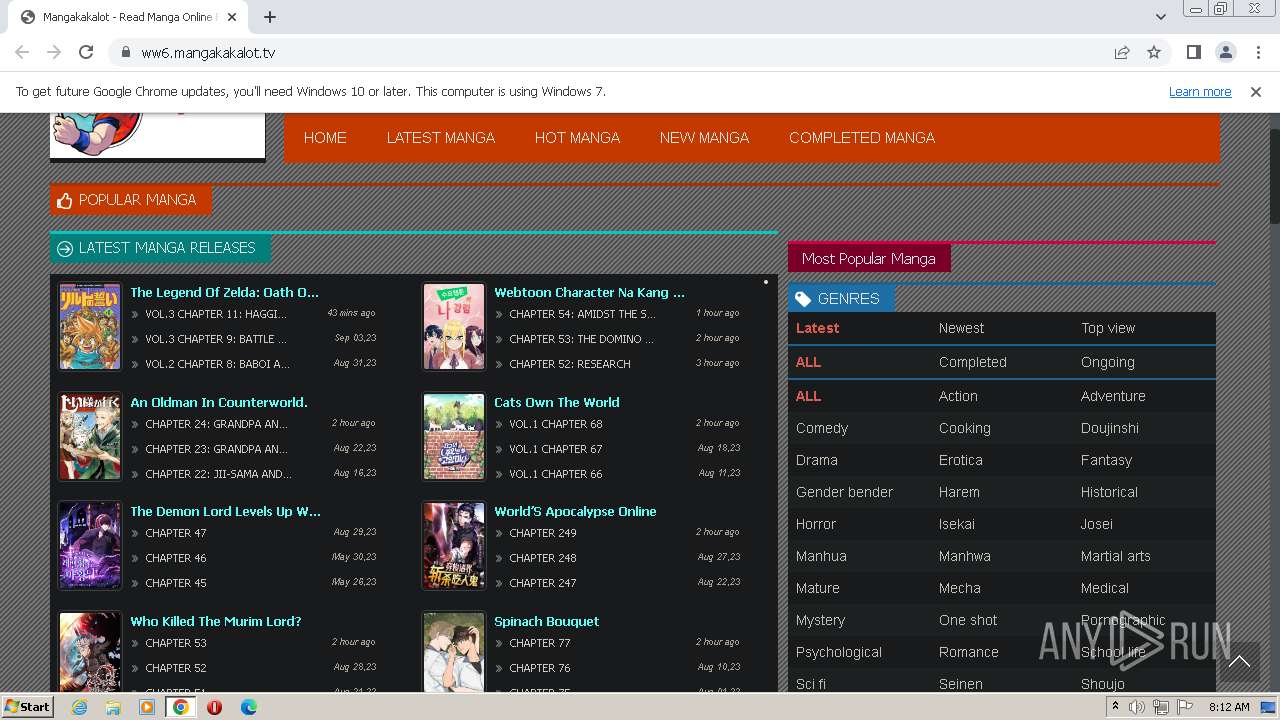This screenshot has height=720, width=1280.
Task: Open Chrome side panel icon
Action: pos(1193,52)
